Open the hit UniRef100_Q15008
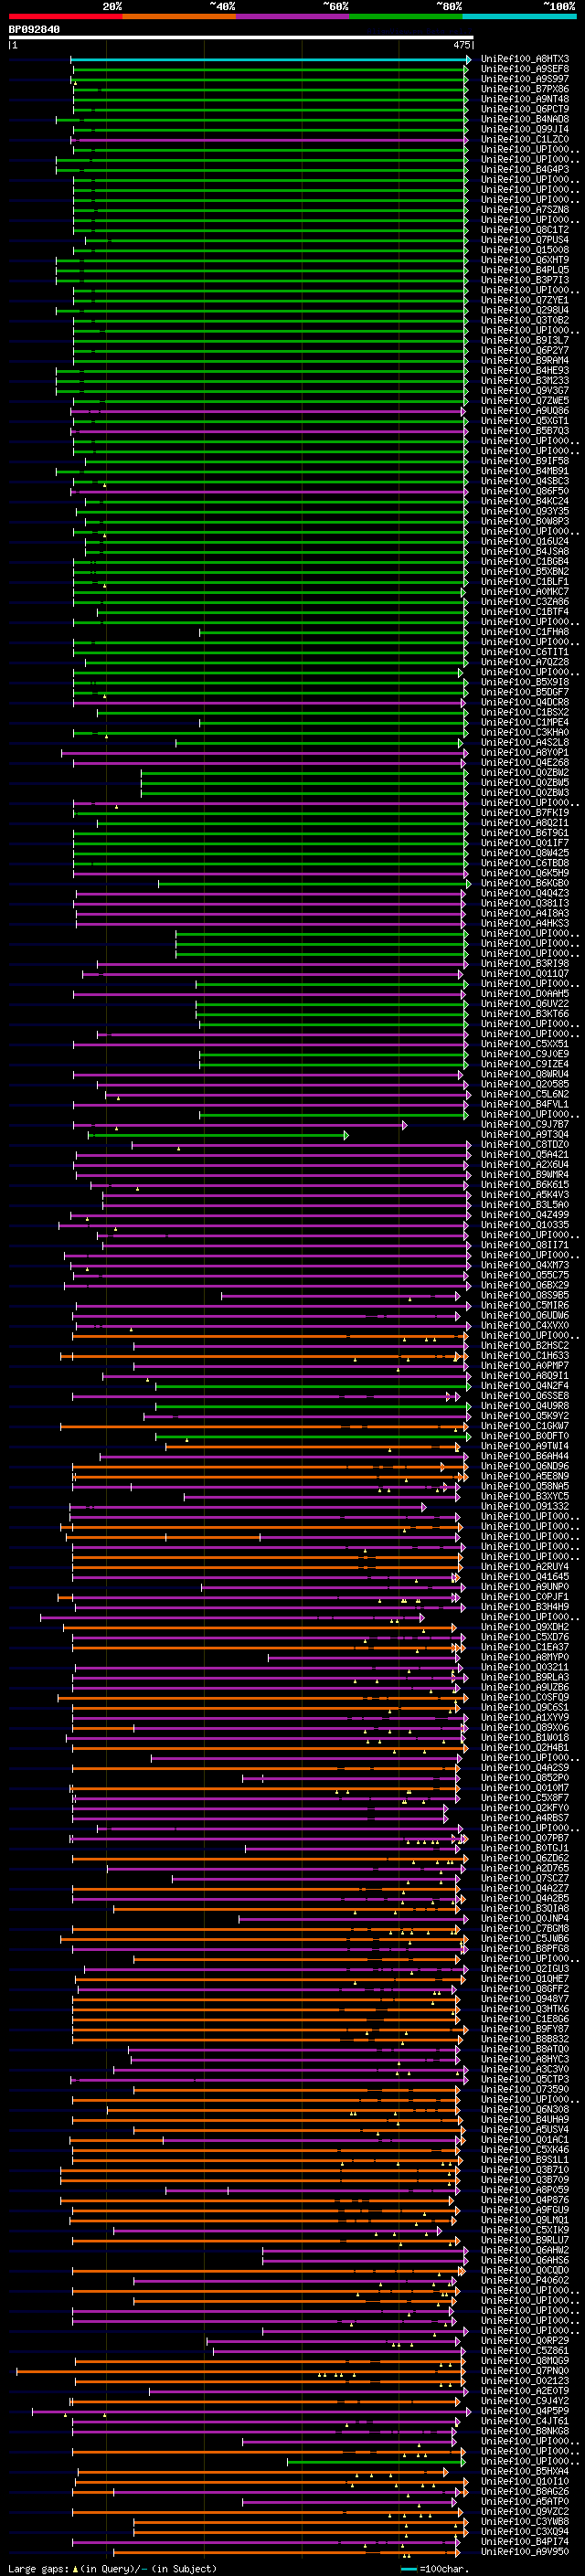The image size is (585, 2576). point(525,251)
